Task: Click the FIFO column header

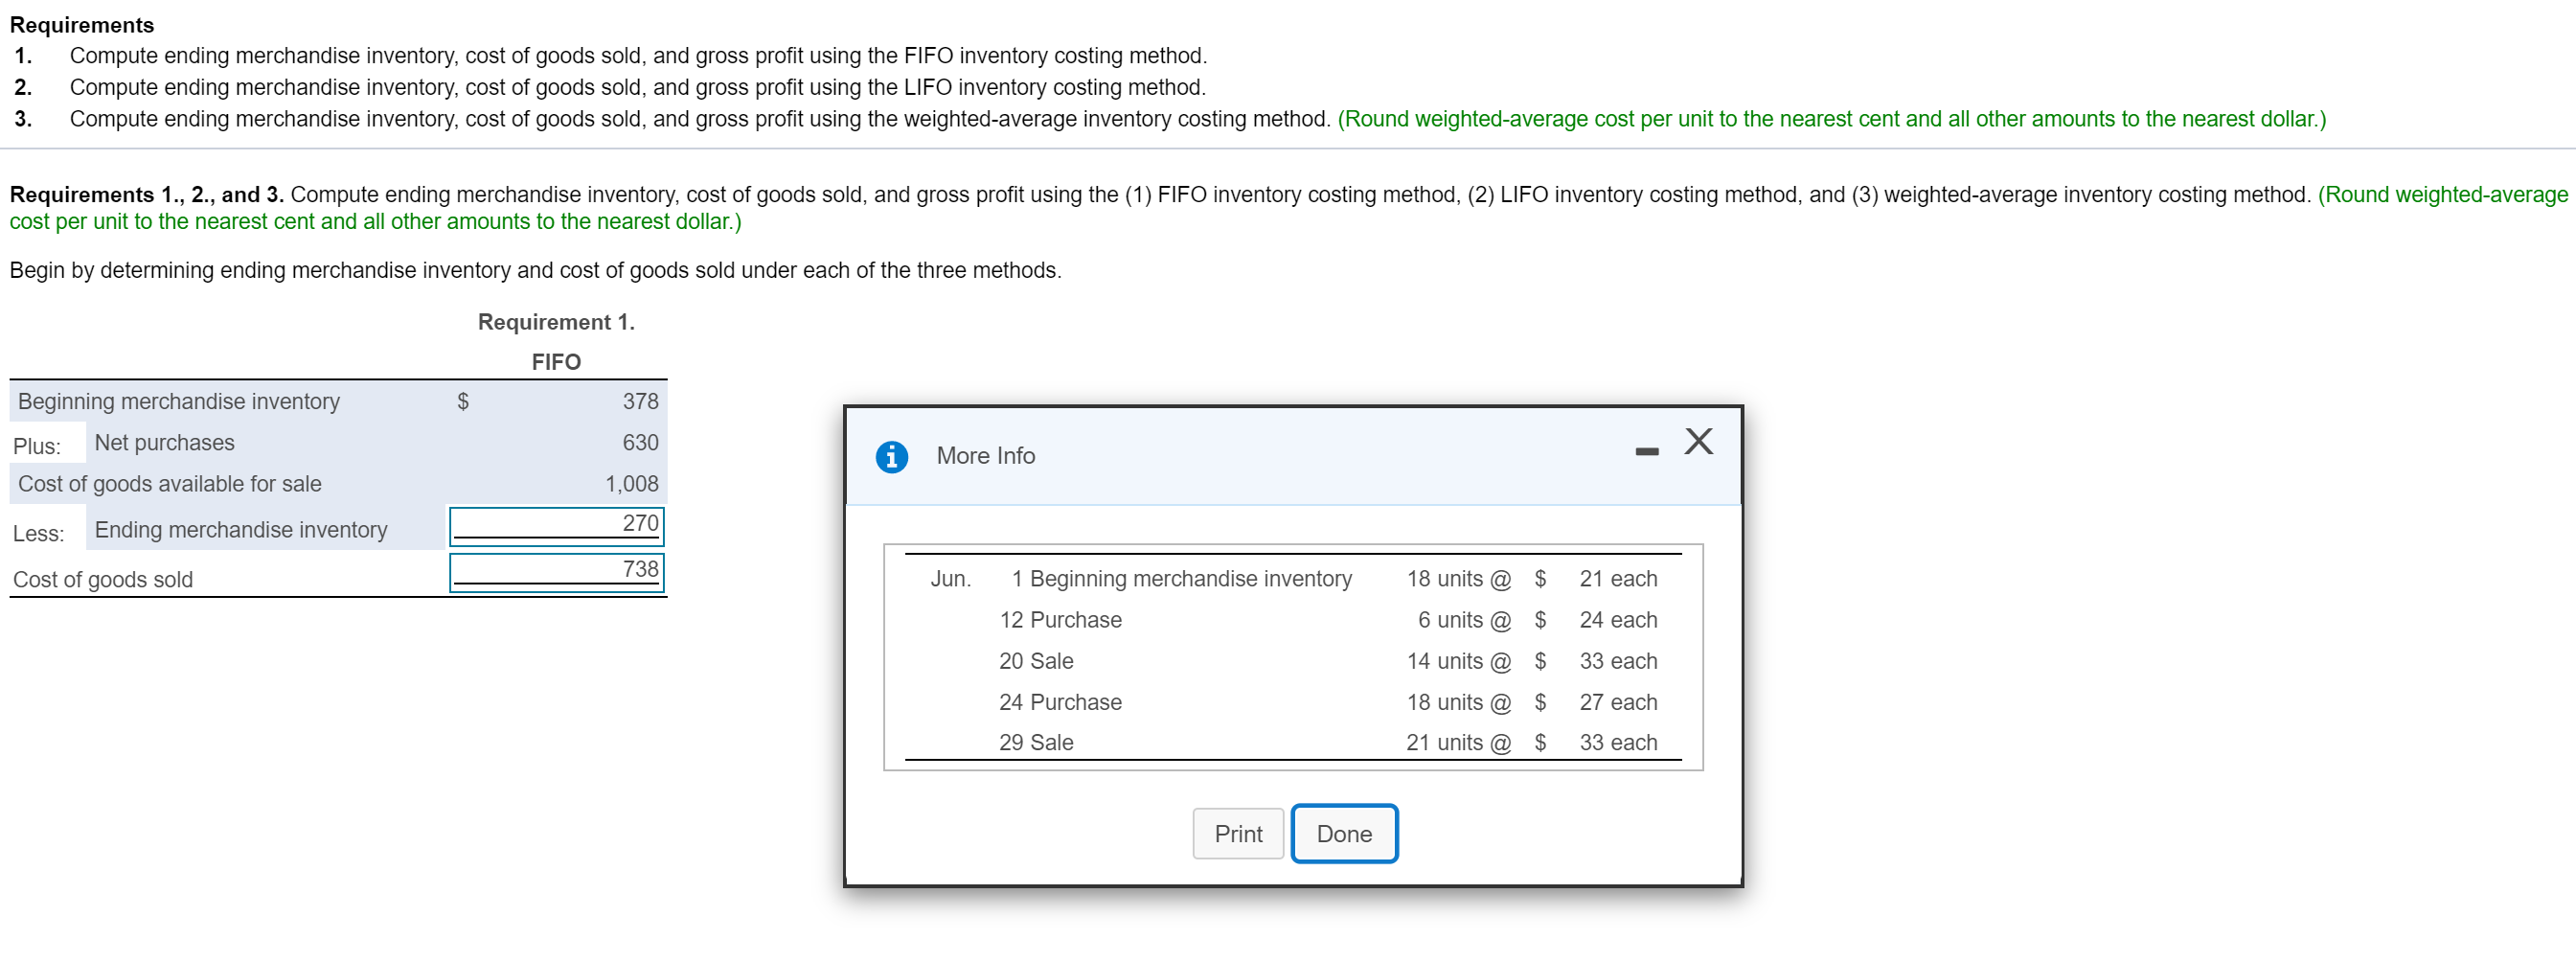Action: [556, 361]
